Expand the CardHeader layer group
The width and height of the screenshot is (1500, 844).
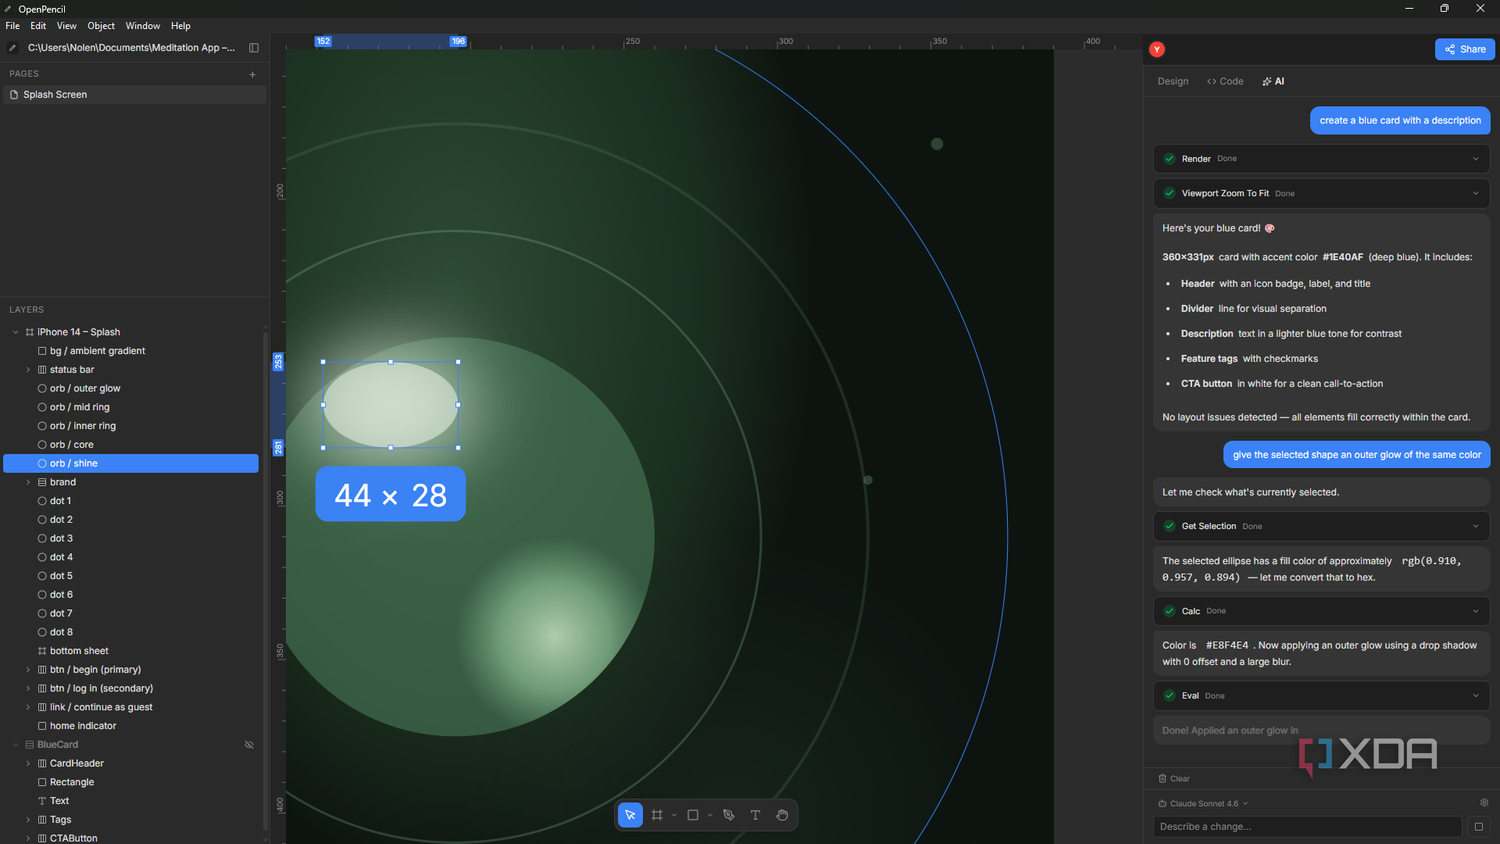[x=28, y=764]
